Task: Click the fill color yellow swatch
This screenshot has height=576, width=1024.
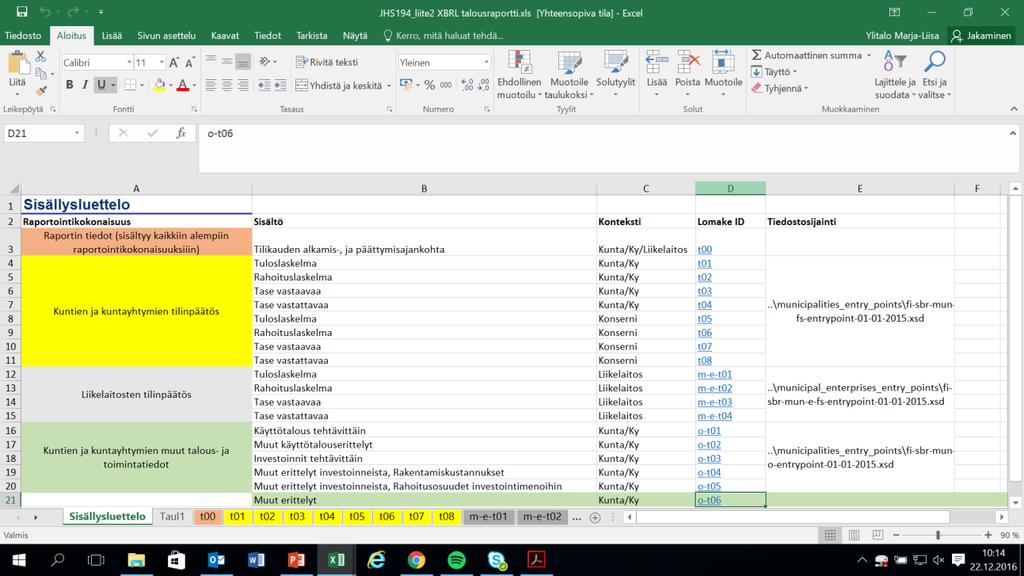Action: coord(159,85)
